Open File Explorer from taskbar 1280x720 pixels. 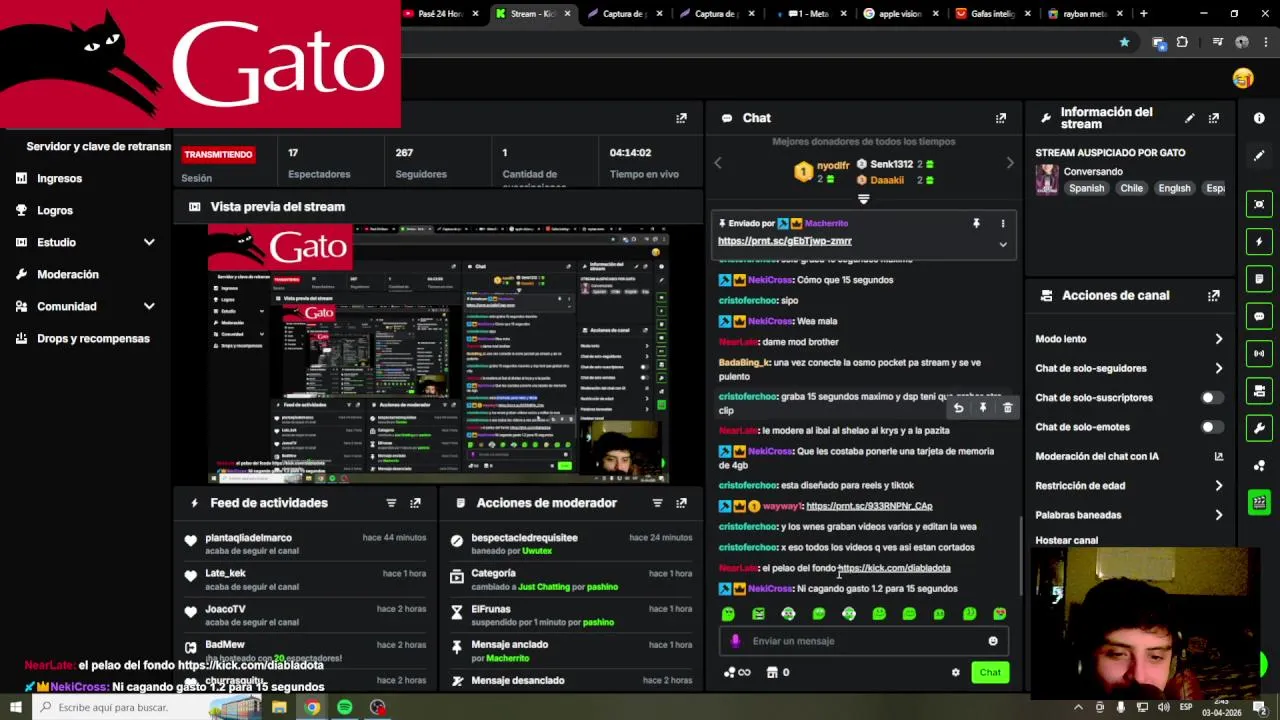[x=279, y=707]
